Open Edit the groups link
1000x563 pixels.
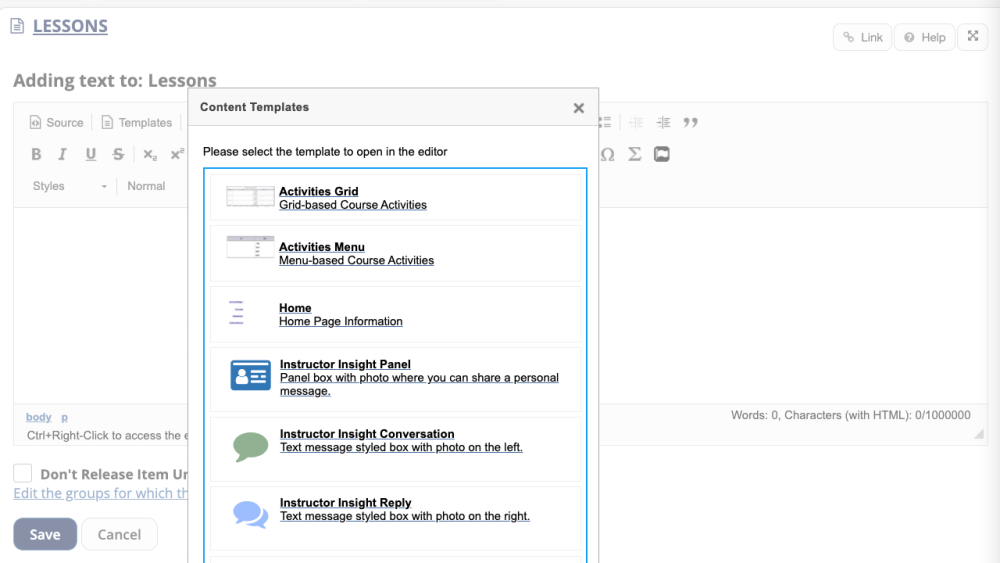[101, 493]
